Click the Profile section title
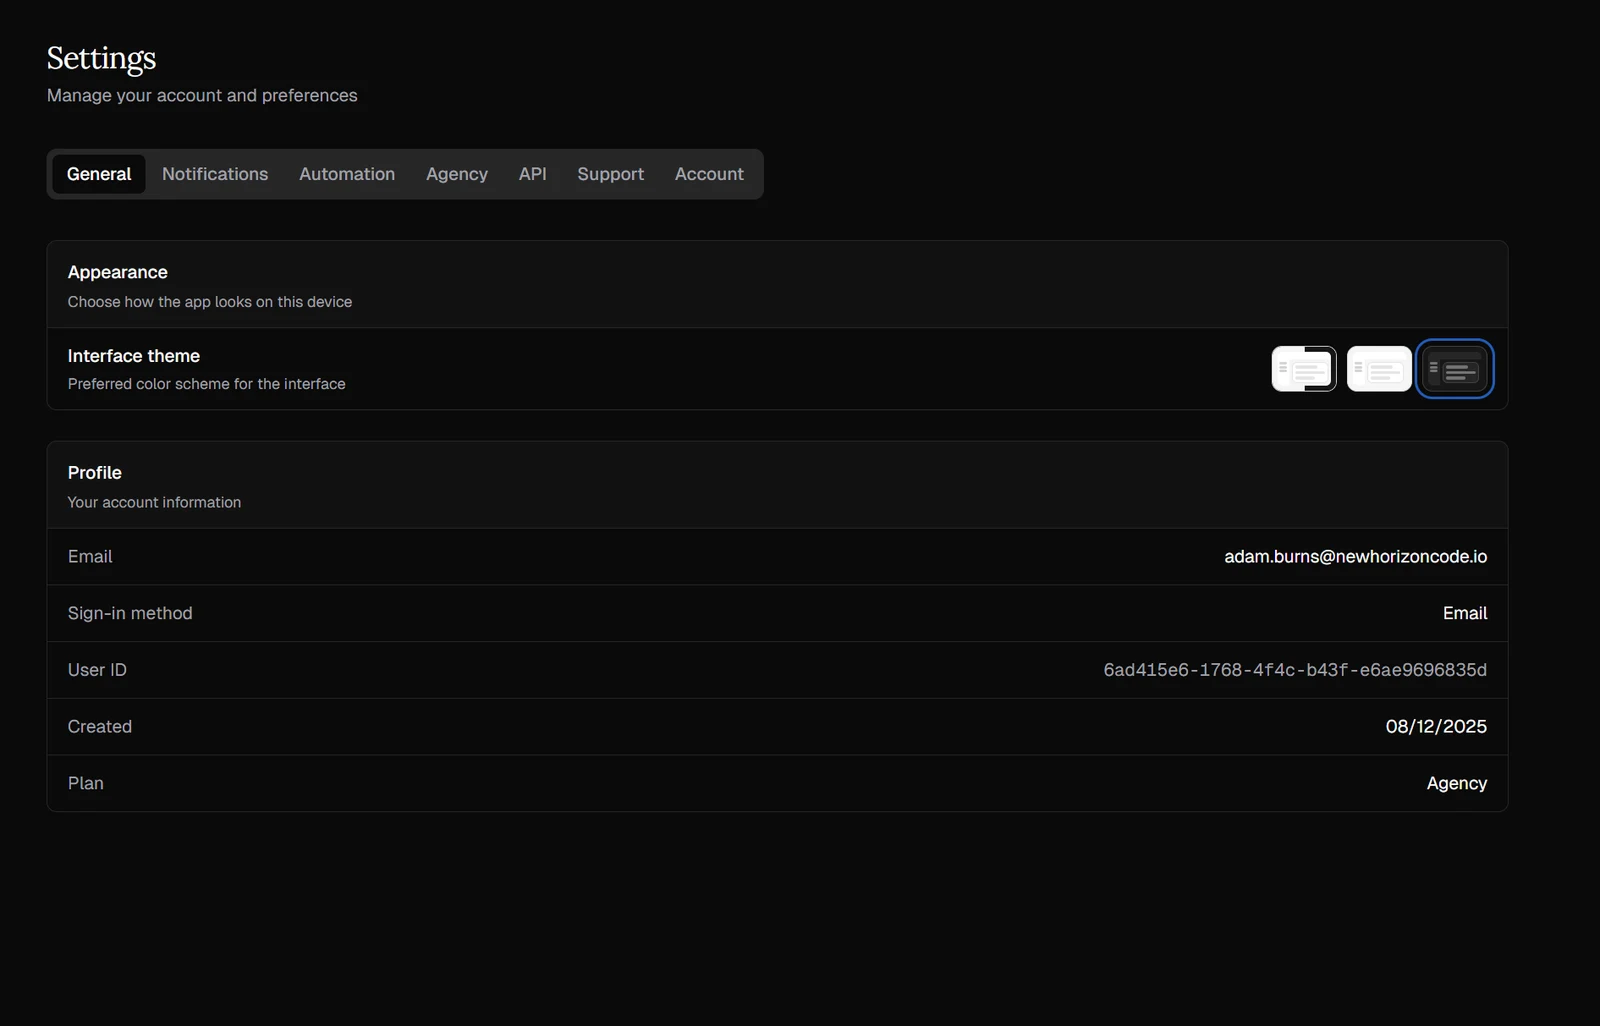Image resolution: width=1600 pixels, height=1026 pixels. pos(94,473)
